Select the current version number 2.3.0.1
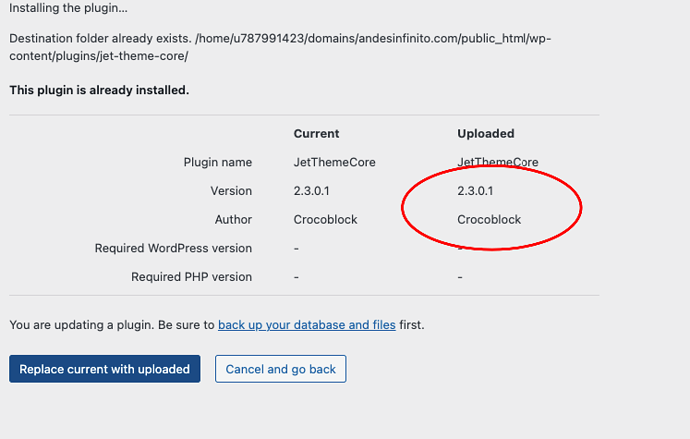 coord(312,190)
